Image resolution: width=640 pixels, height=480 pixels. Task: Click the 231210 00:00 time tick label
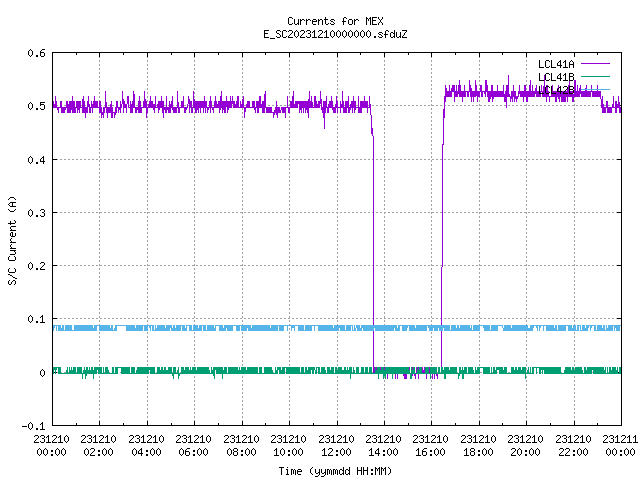[51, 446]
